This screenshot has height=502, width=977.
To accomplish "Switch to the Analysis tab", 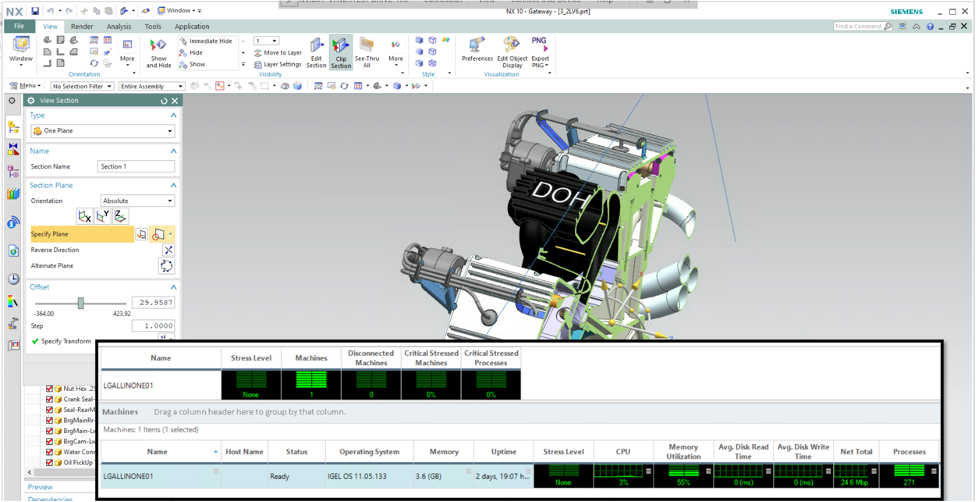I will [x=119, y=27].
